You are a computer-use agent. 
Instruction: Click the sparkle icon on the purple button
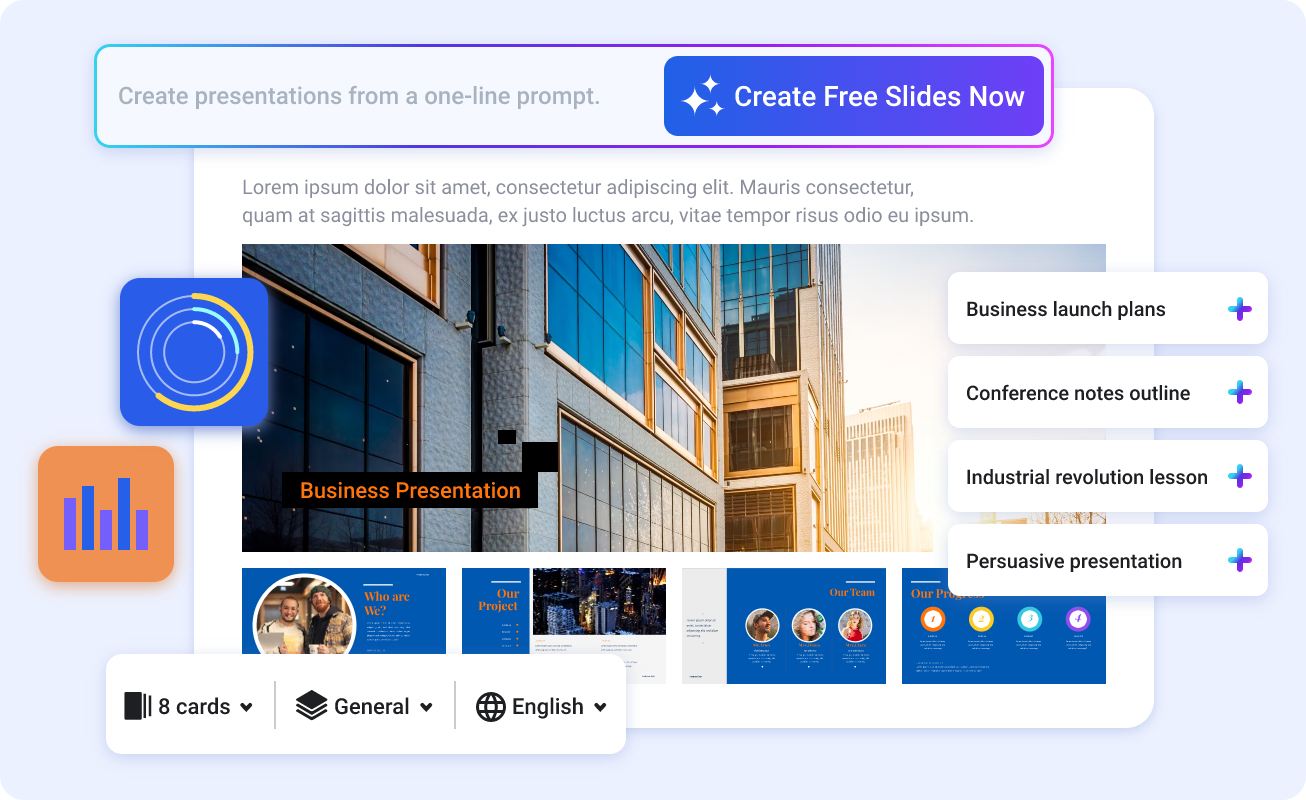[702, 95]
